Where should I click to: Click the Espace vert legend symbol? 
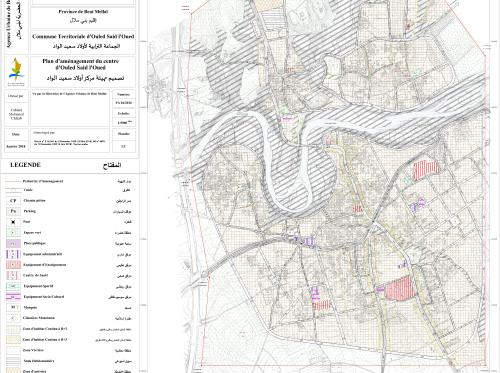(13, 233)
